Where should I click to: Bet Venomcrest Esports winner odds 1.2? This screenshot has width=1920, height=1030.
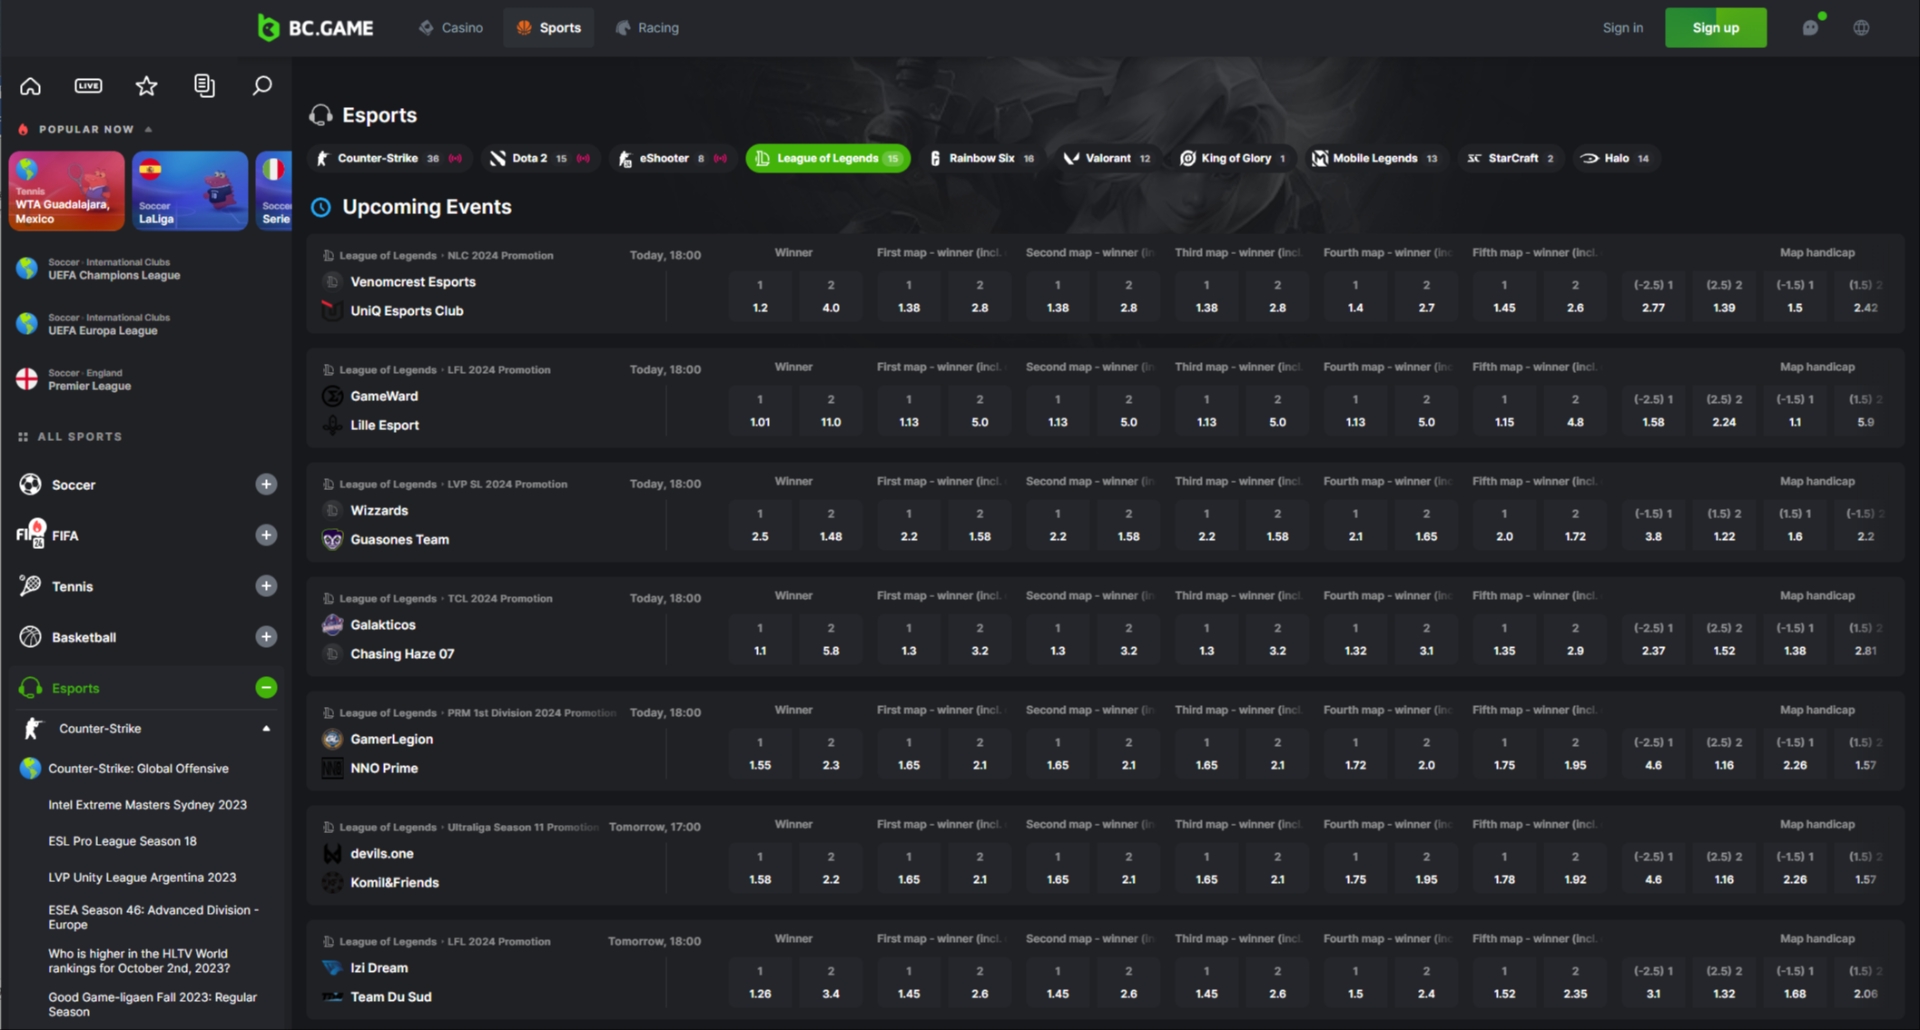(x=760, y=297)
